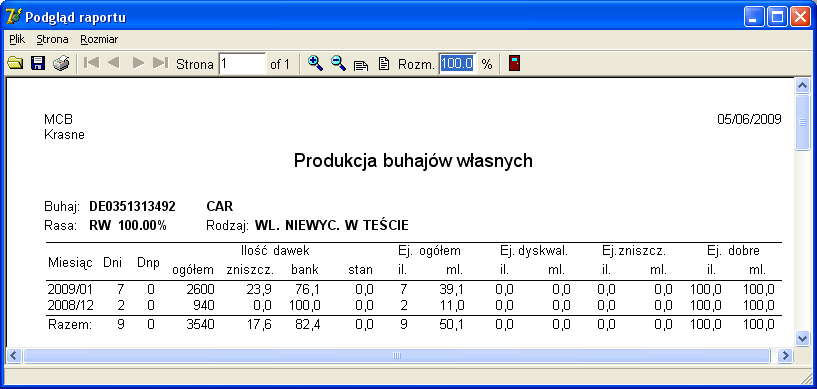Click the value 76,1 bank

(x=308, y=290)
